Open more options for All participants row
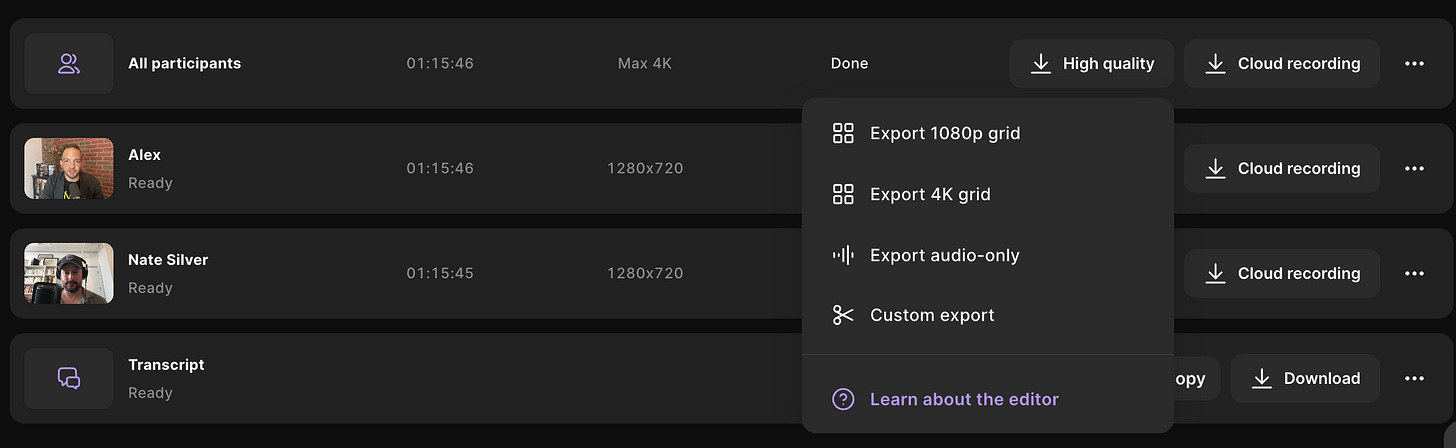The height and width of the screenshot is (448, 1456). (x=1414, y=64)
